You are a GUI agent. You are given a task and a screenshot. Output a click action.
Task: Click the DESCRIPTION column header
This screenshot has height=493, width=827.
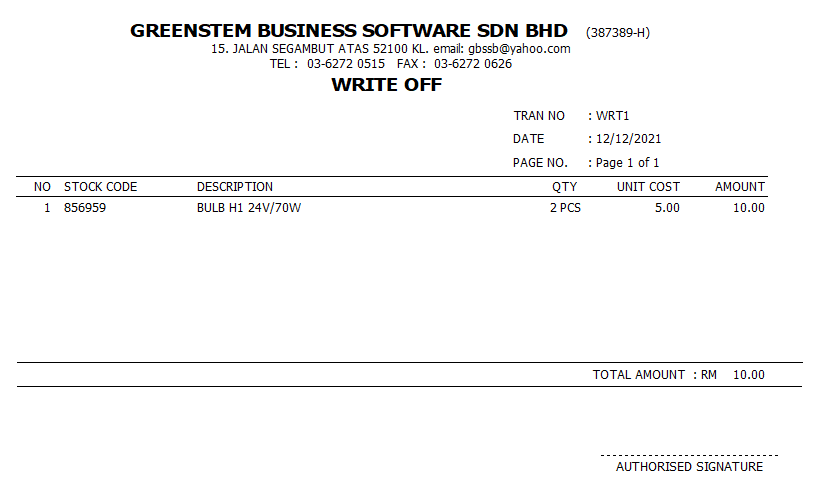(235, 187)
